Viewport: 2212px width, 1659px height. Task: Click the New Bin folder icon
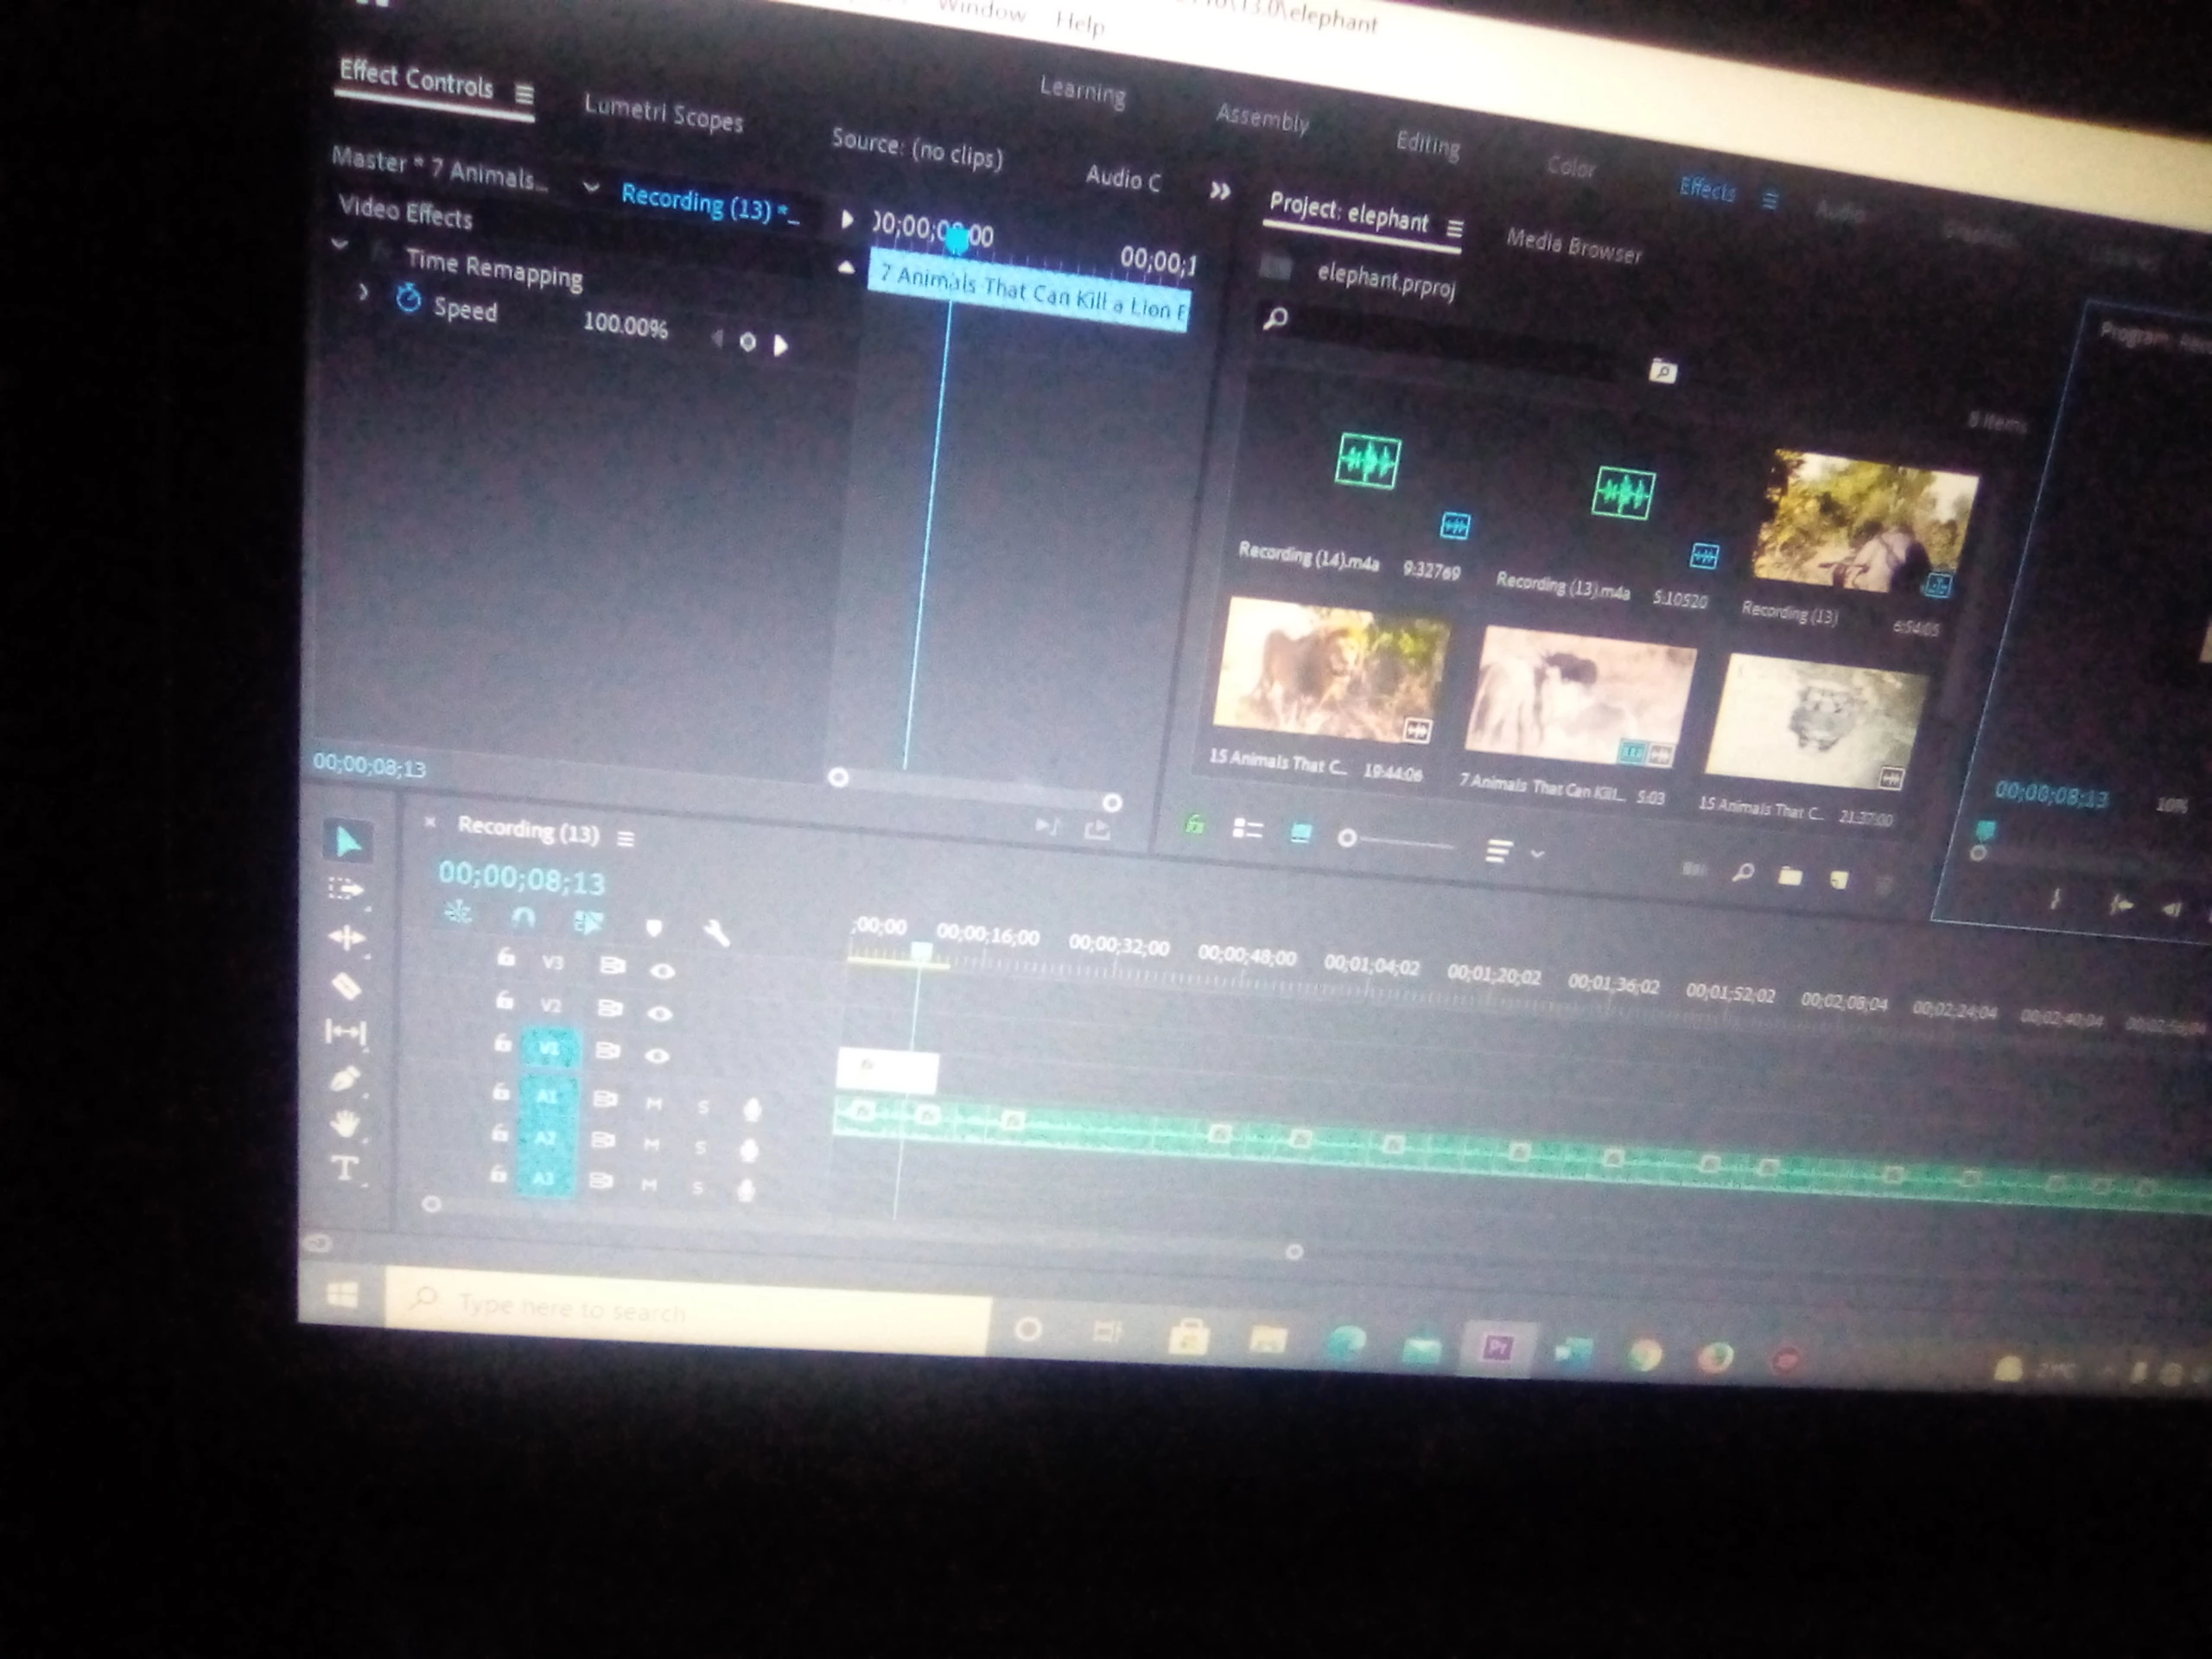(1790, 877)
